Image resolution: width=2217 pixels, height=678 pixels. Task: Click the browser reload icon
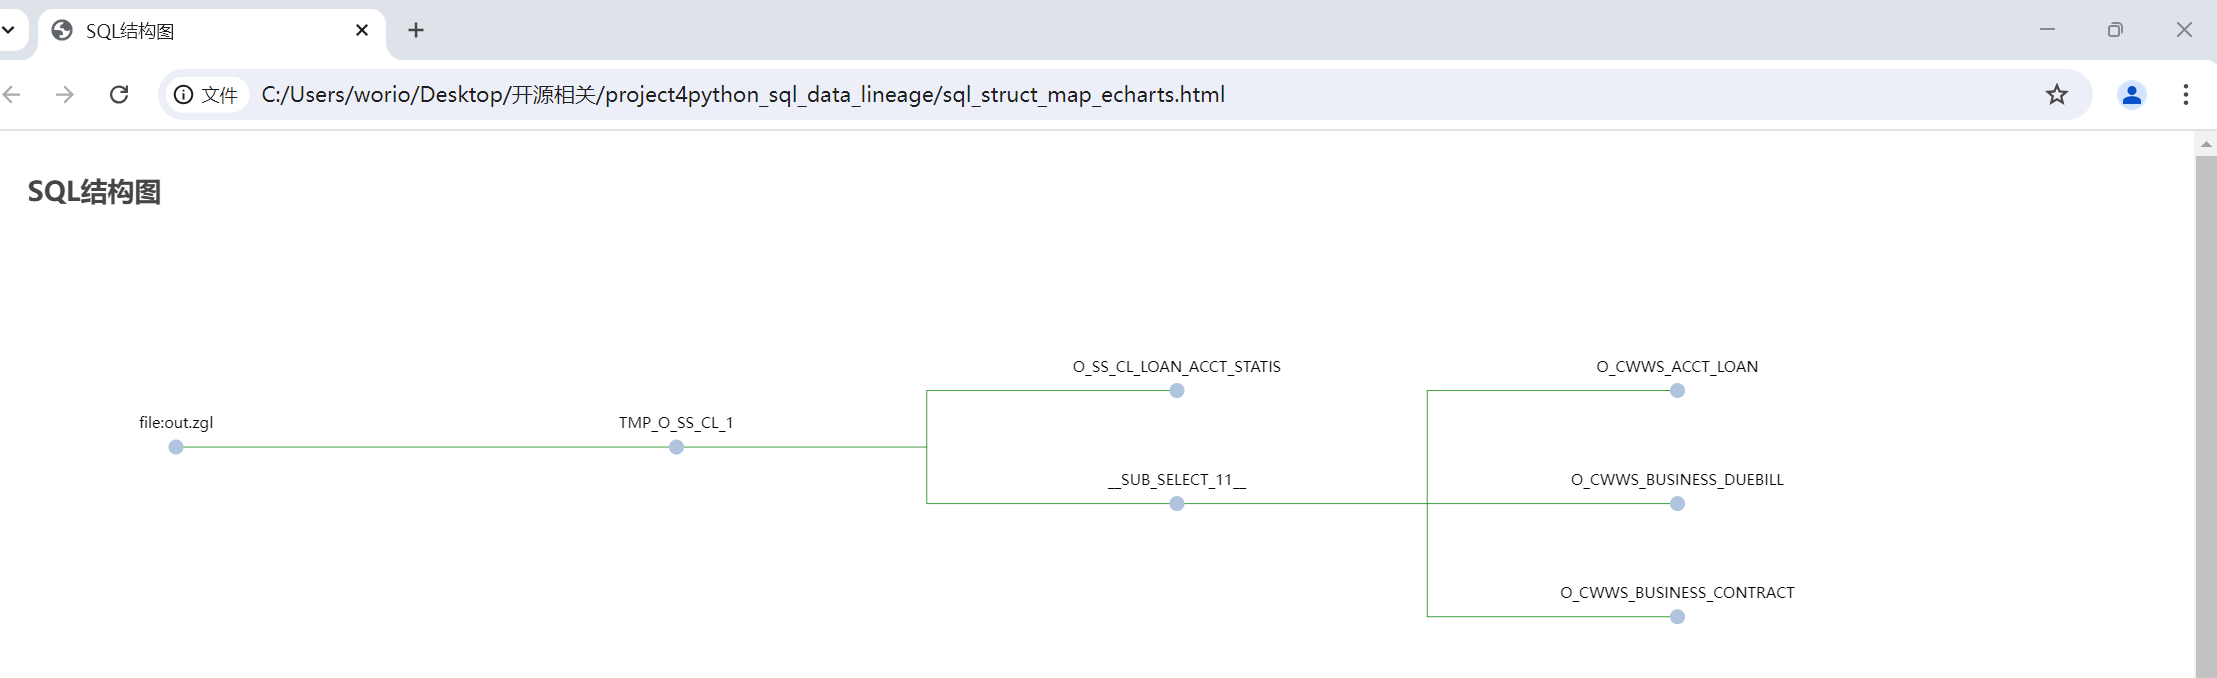[119, 94]
